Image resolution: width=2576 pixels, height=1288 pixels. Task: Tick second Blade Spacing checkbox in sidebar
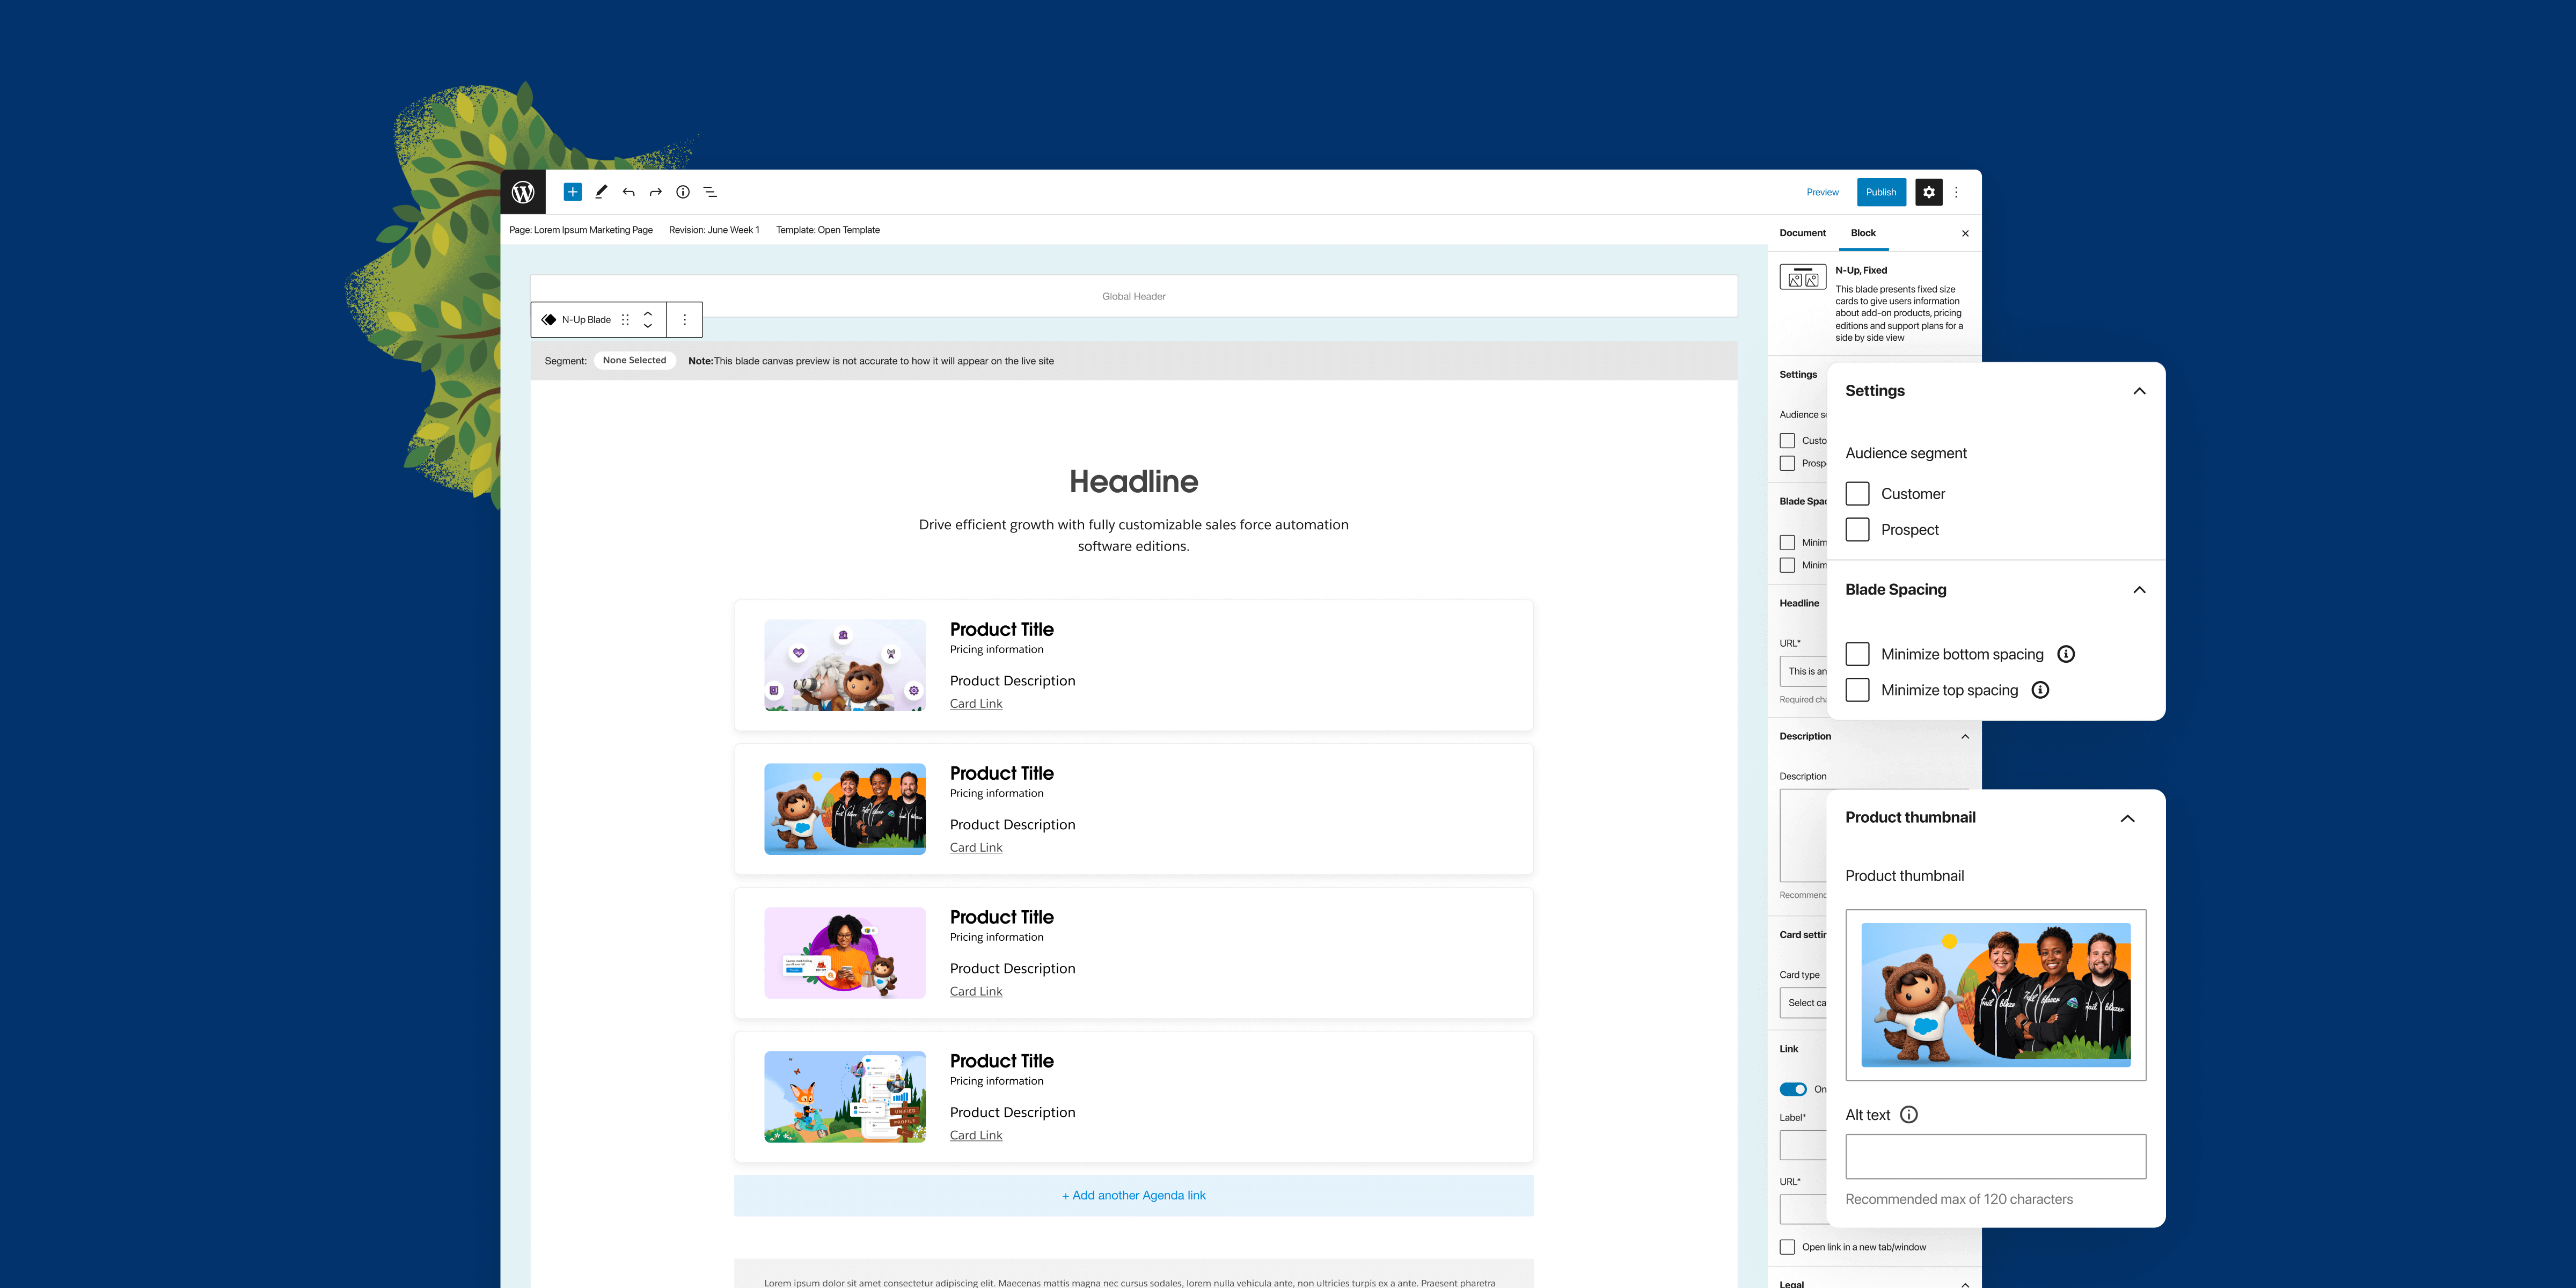(x=1787, y=565)
